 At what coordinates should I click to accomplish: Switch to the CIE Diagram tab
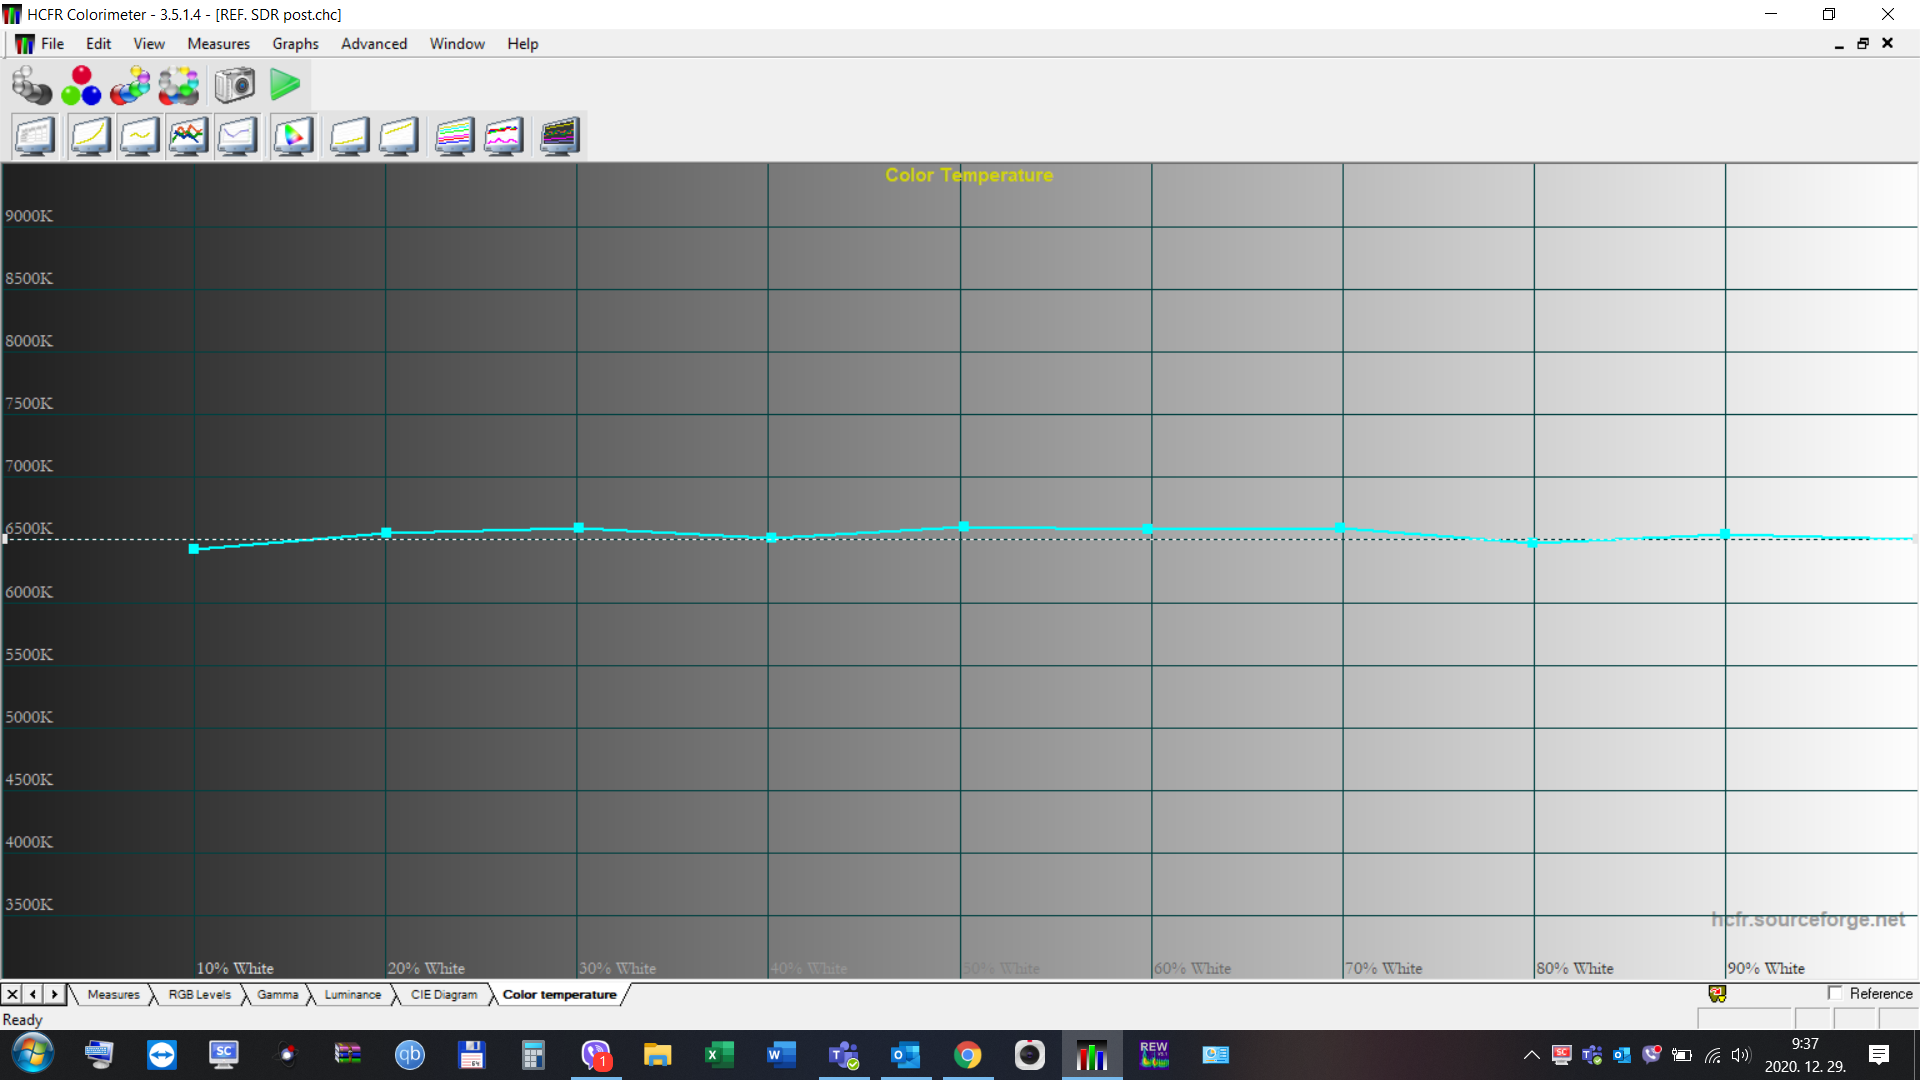[443, 994]
